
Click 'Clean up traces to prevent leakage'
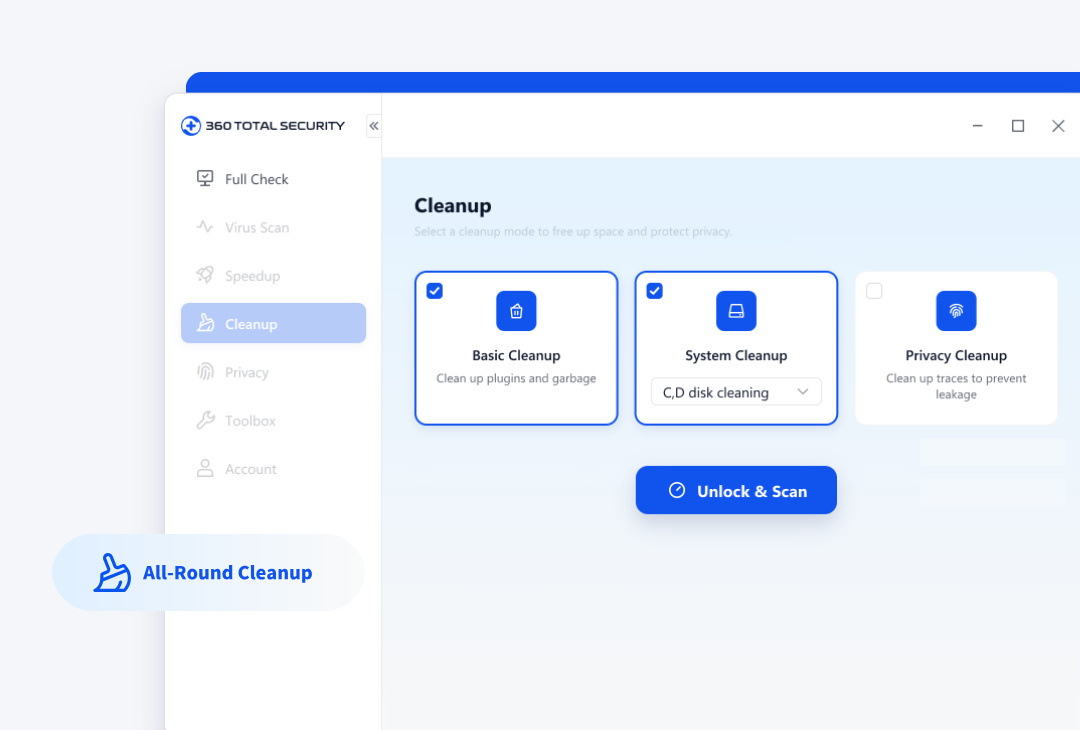tap(956, 386)
